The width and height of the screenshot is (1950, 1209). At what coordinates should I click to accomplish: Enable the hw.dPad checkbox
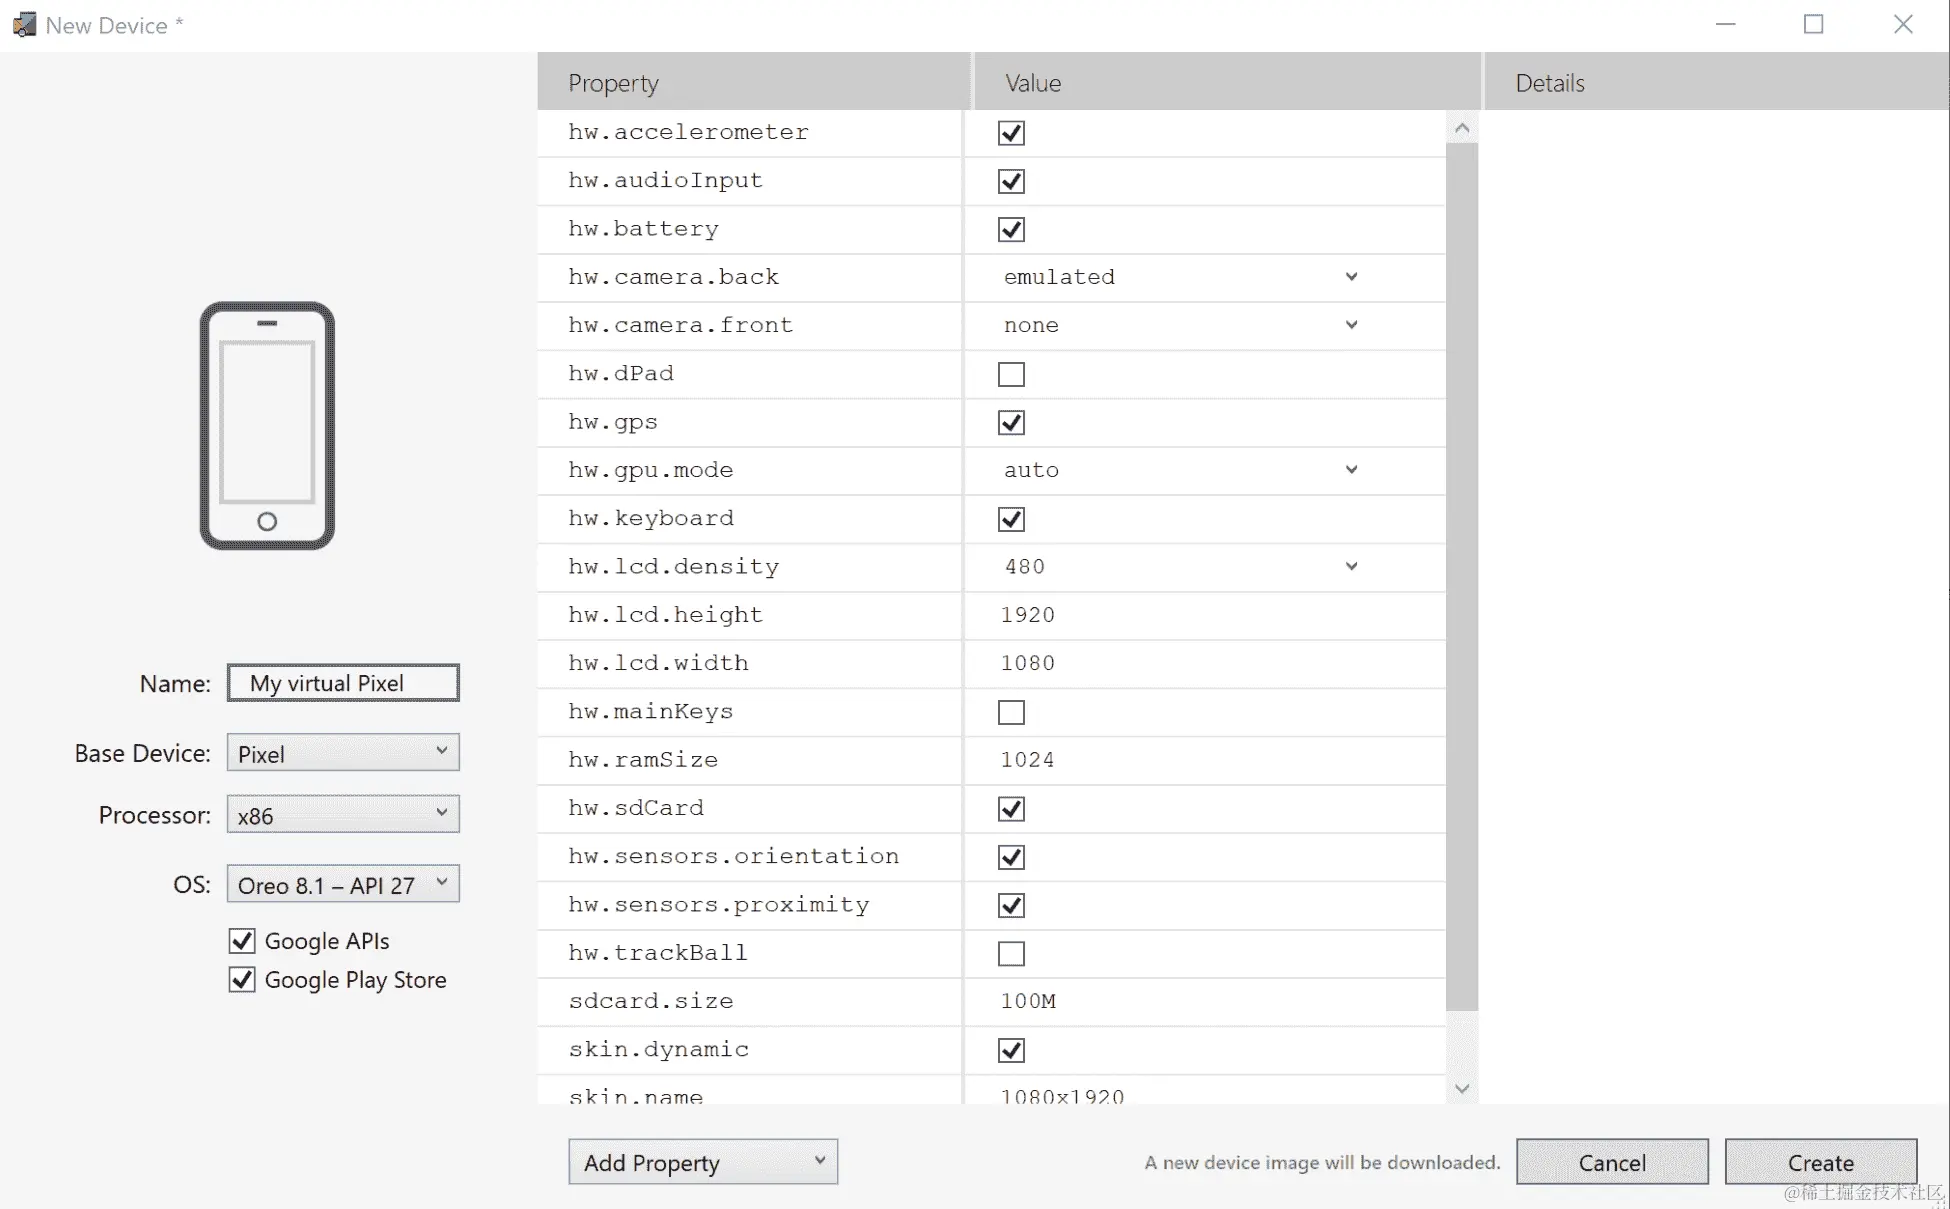coord(1011,374)
